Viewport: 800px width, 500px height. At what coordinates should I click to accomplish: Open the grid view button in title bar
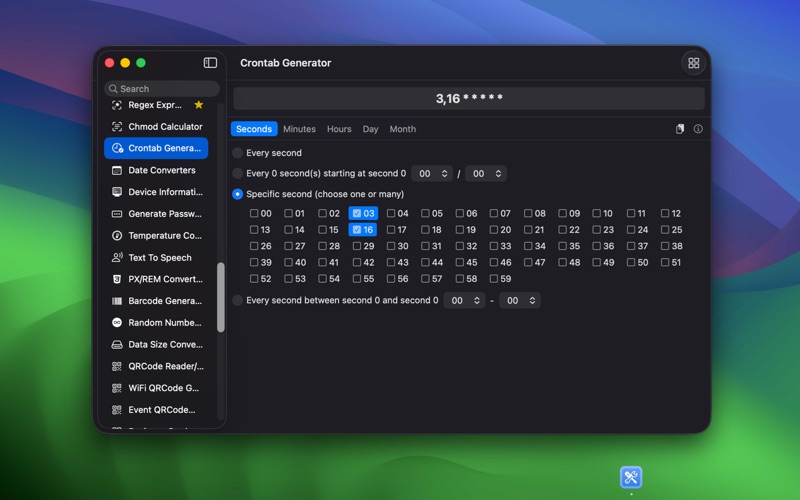click(692, 63)
